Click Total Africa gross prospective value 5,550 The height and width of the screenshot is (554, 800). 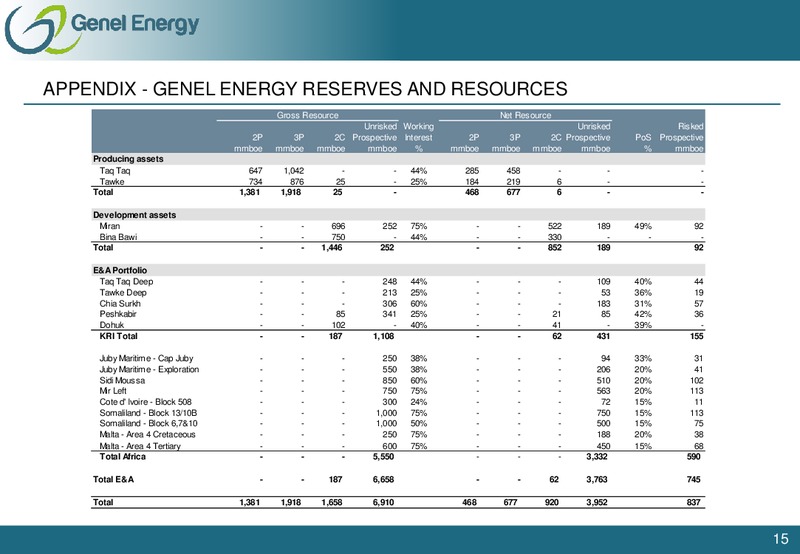tap(383, 457)
